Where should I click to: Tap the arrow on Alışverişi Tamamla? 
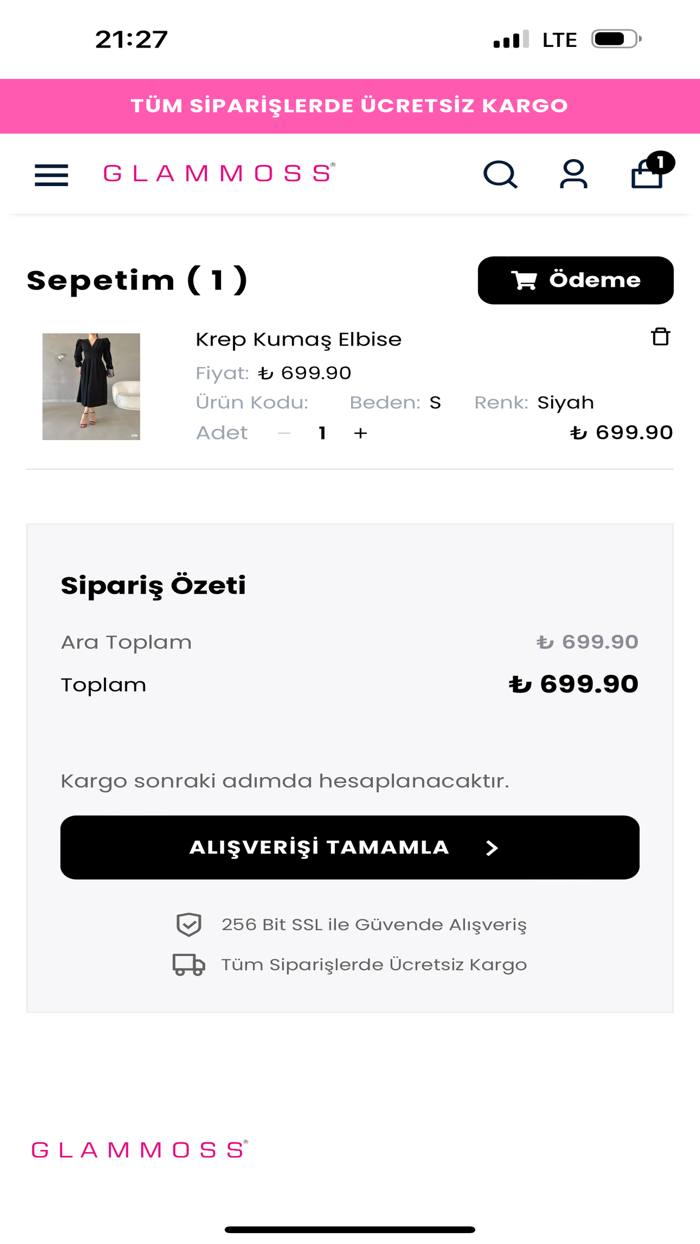[x=491, y=848]
